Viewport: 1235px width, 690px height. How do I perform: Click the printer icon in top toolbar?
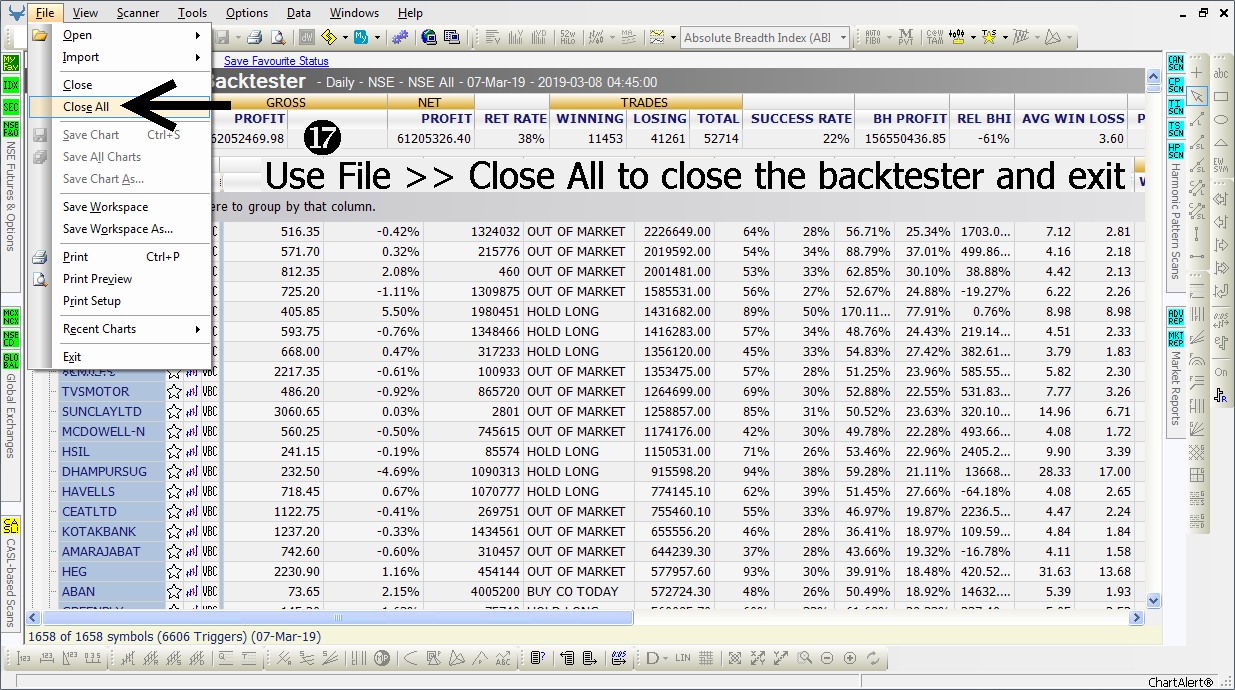(x=254, y=38)
